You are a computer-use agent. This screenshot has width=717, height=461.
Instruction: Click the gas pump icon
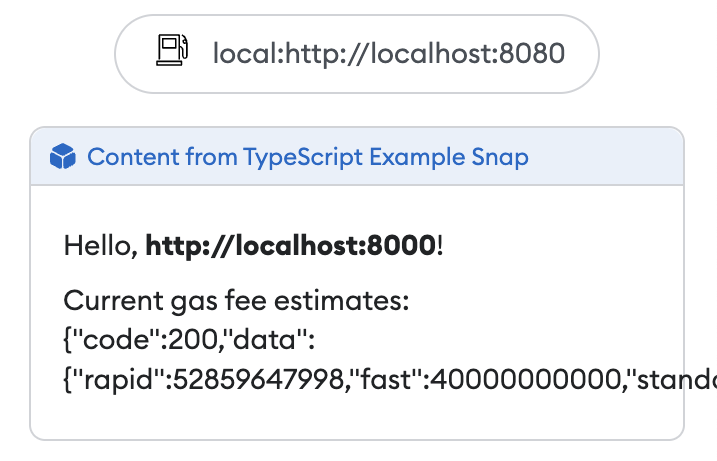172,52
